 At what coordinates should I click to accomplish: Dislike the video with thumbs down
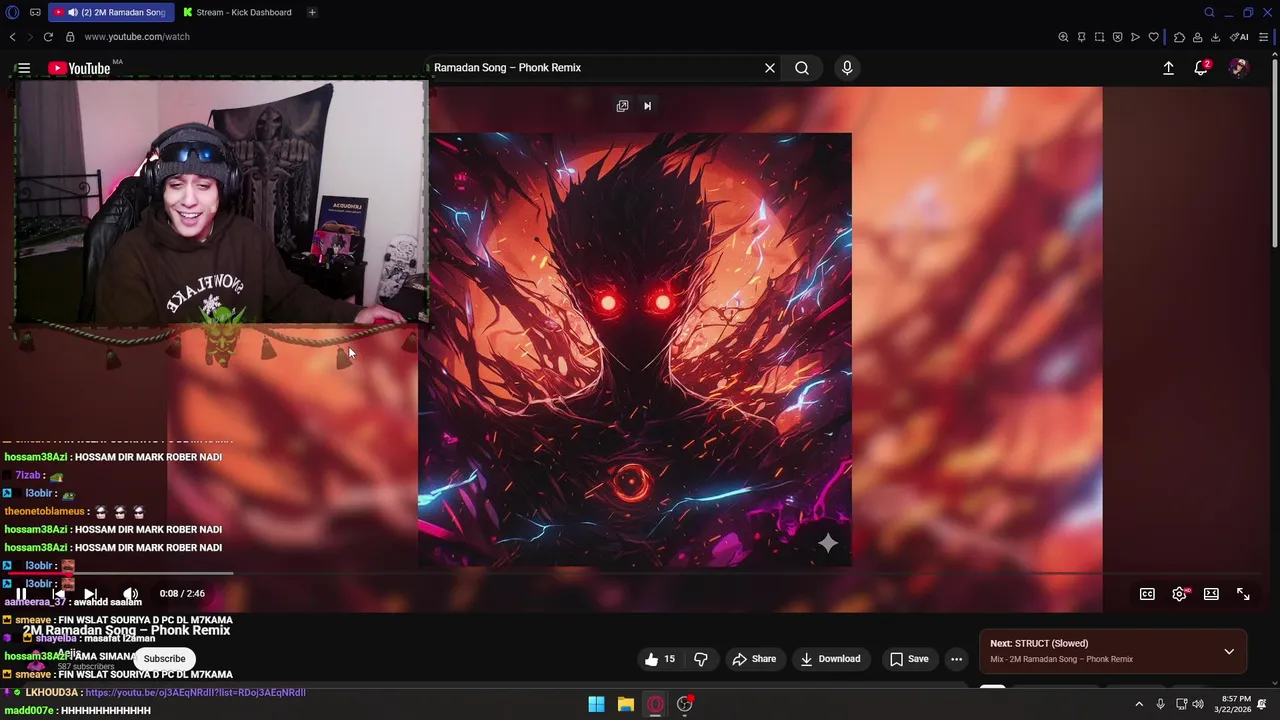(x=701, y=659)
